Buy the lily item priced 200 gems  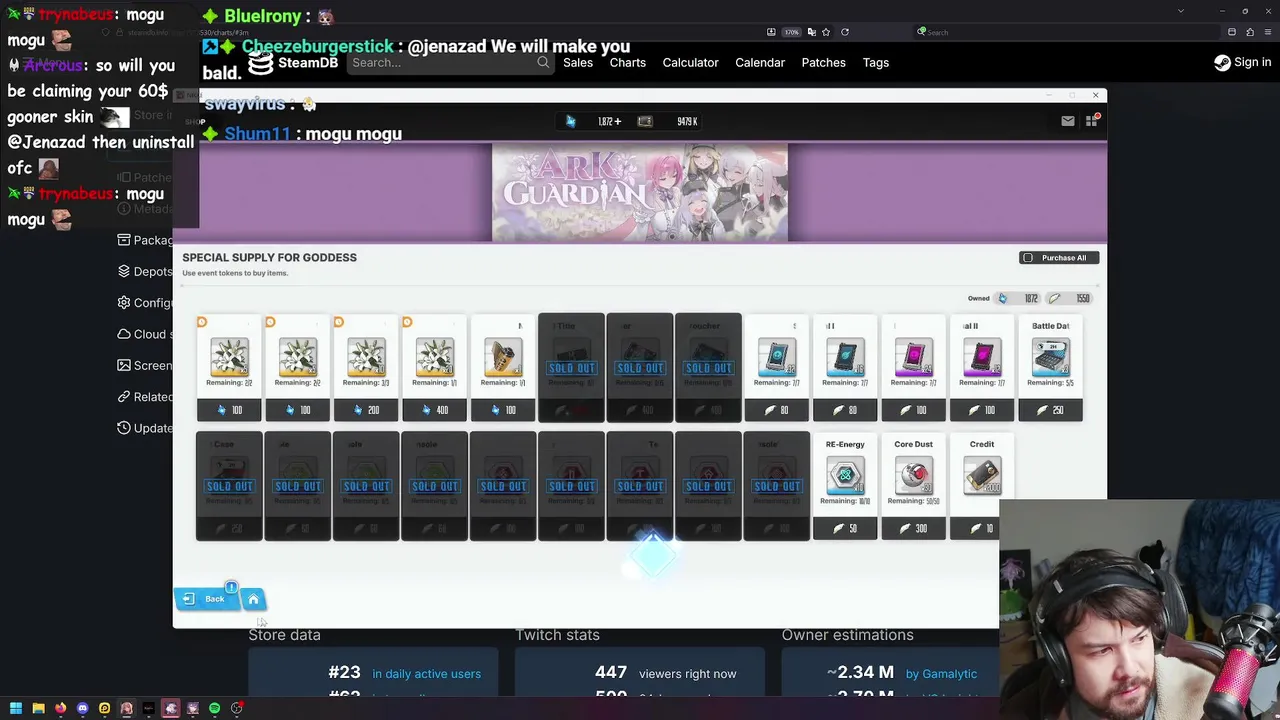click(x=366, y=410)
